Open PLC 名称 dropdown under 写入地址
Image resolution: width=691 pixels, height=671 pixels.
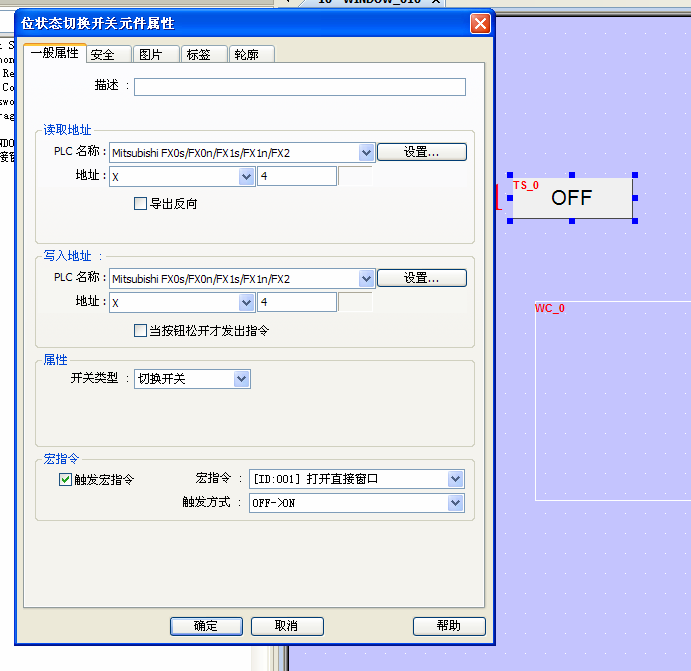point(366,278)
